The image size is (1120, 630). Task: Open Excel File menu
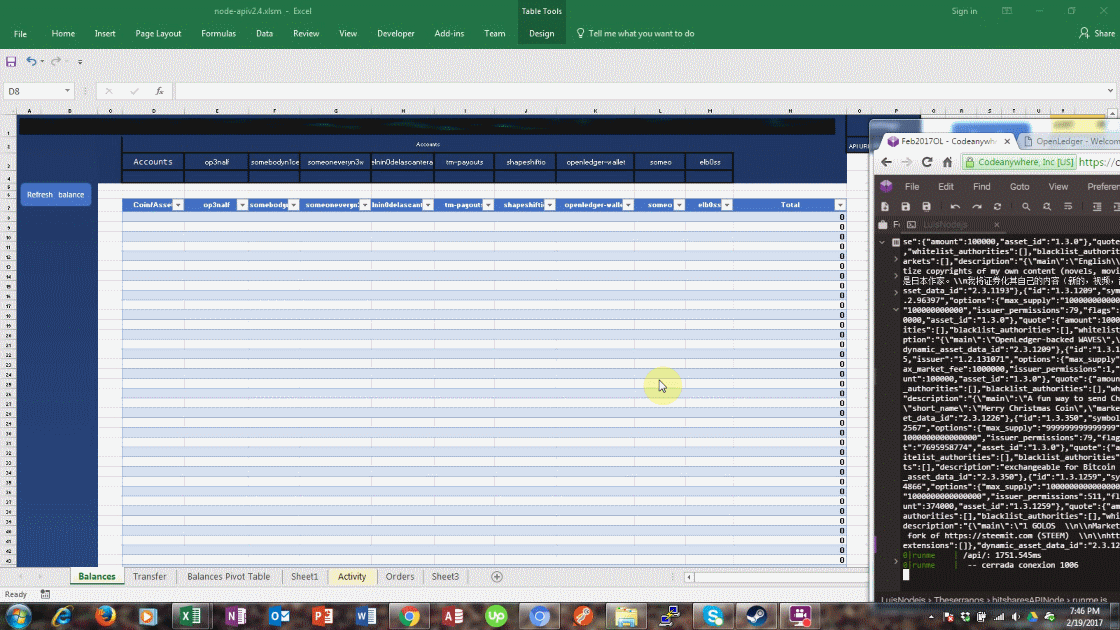coord(20,34)
